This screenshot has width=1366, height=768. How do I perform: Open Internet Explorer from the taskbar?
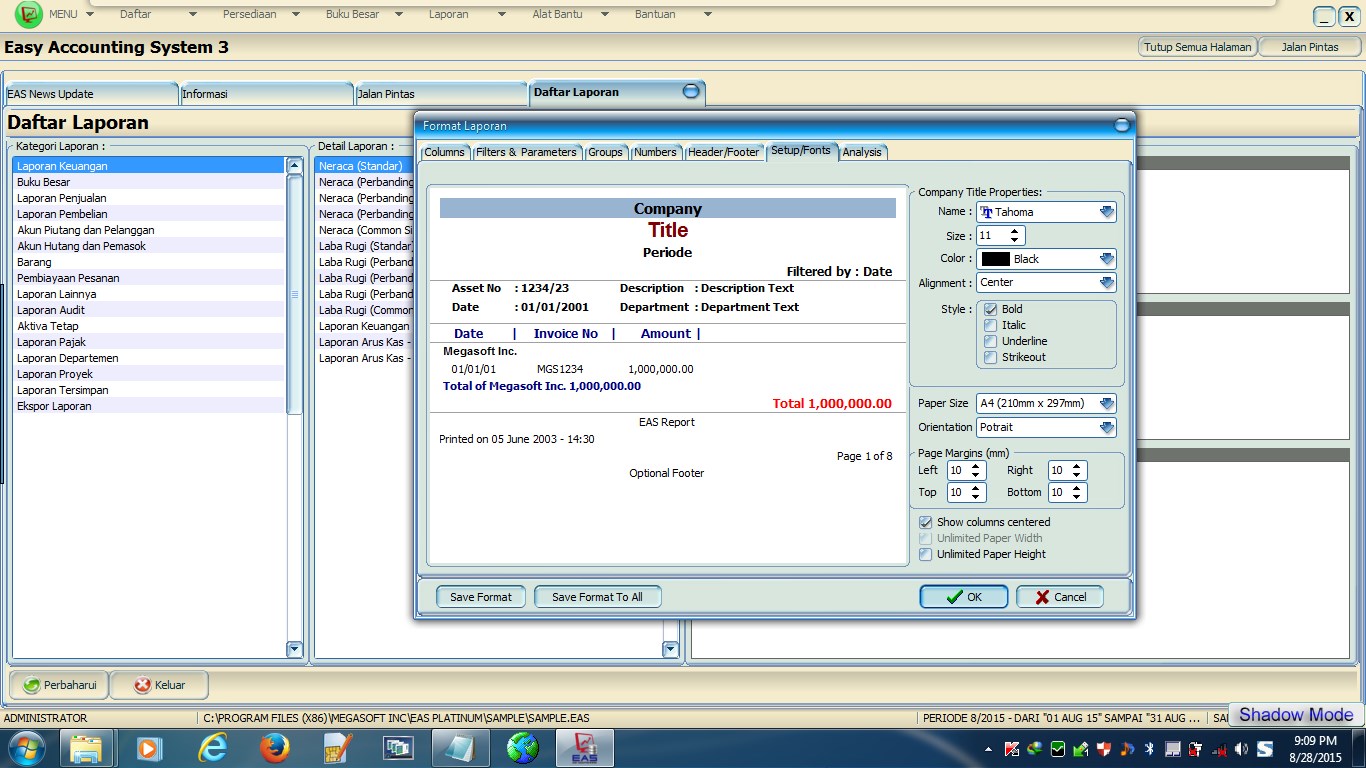coord(212,748)
